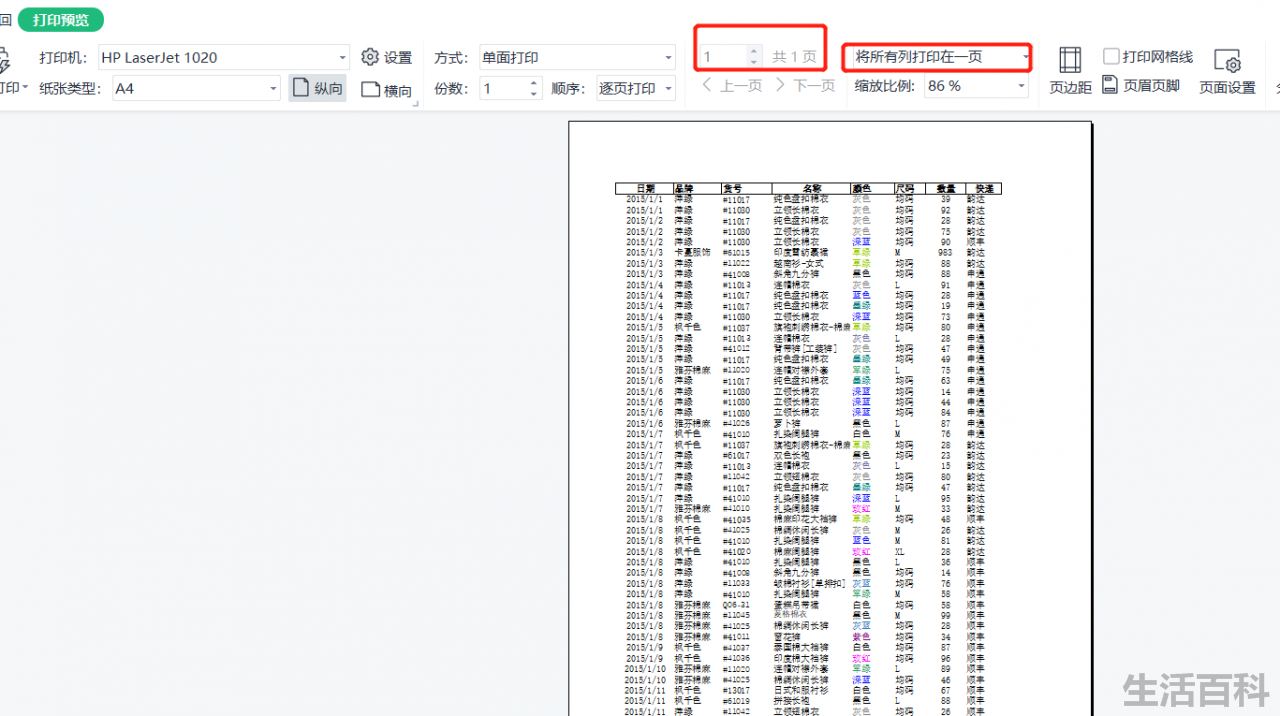This screenshot has width=1280, height=716.
Task: Open printer 设置 with gear icon
Action: [x=387, y=57]
